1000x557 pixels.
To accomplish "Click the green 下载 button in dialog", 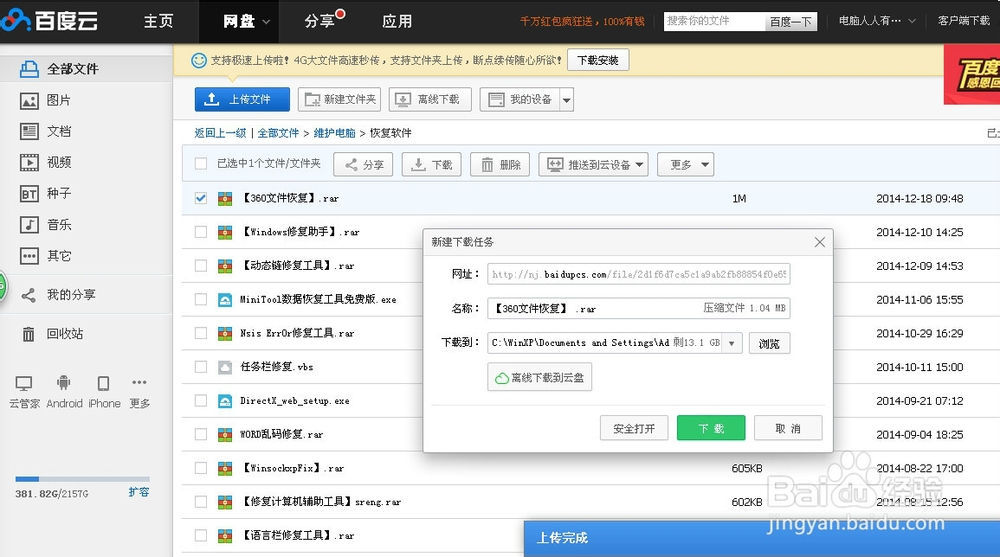I will coord(711,428).
